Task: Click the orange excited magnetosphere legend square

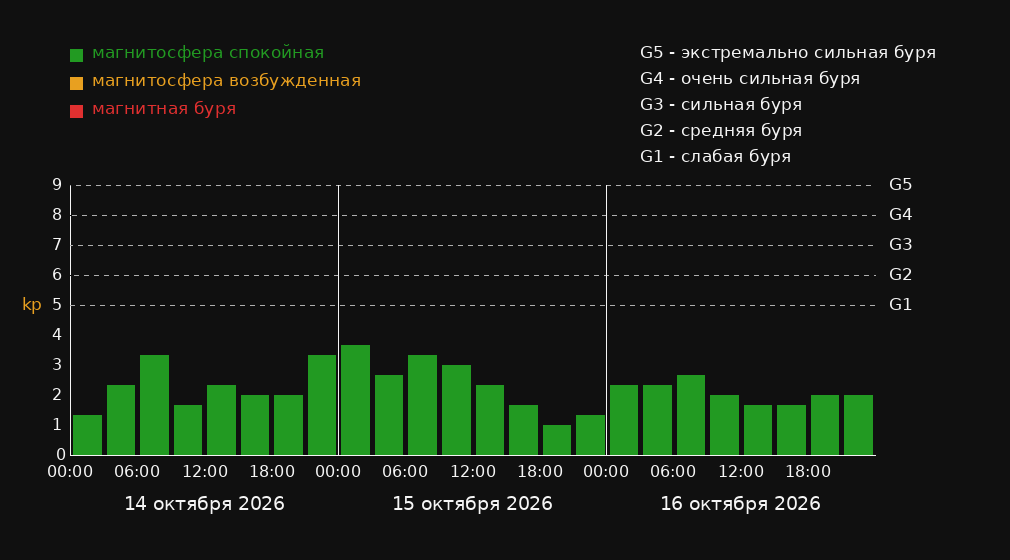Action: pos(76,83)
